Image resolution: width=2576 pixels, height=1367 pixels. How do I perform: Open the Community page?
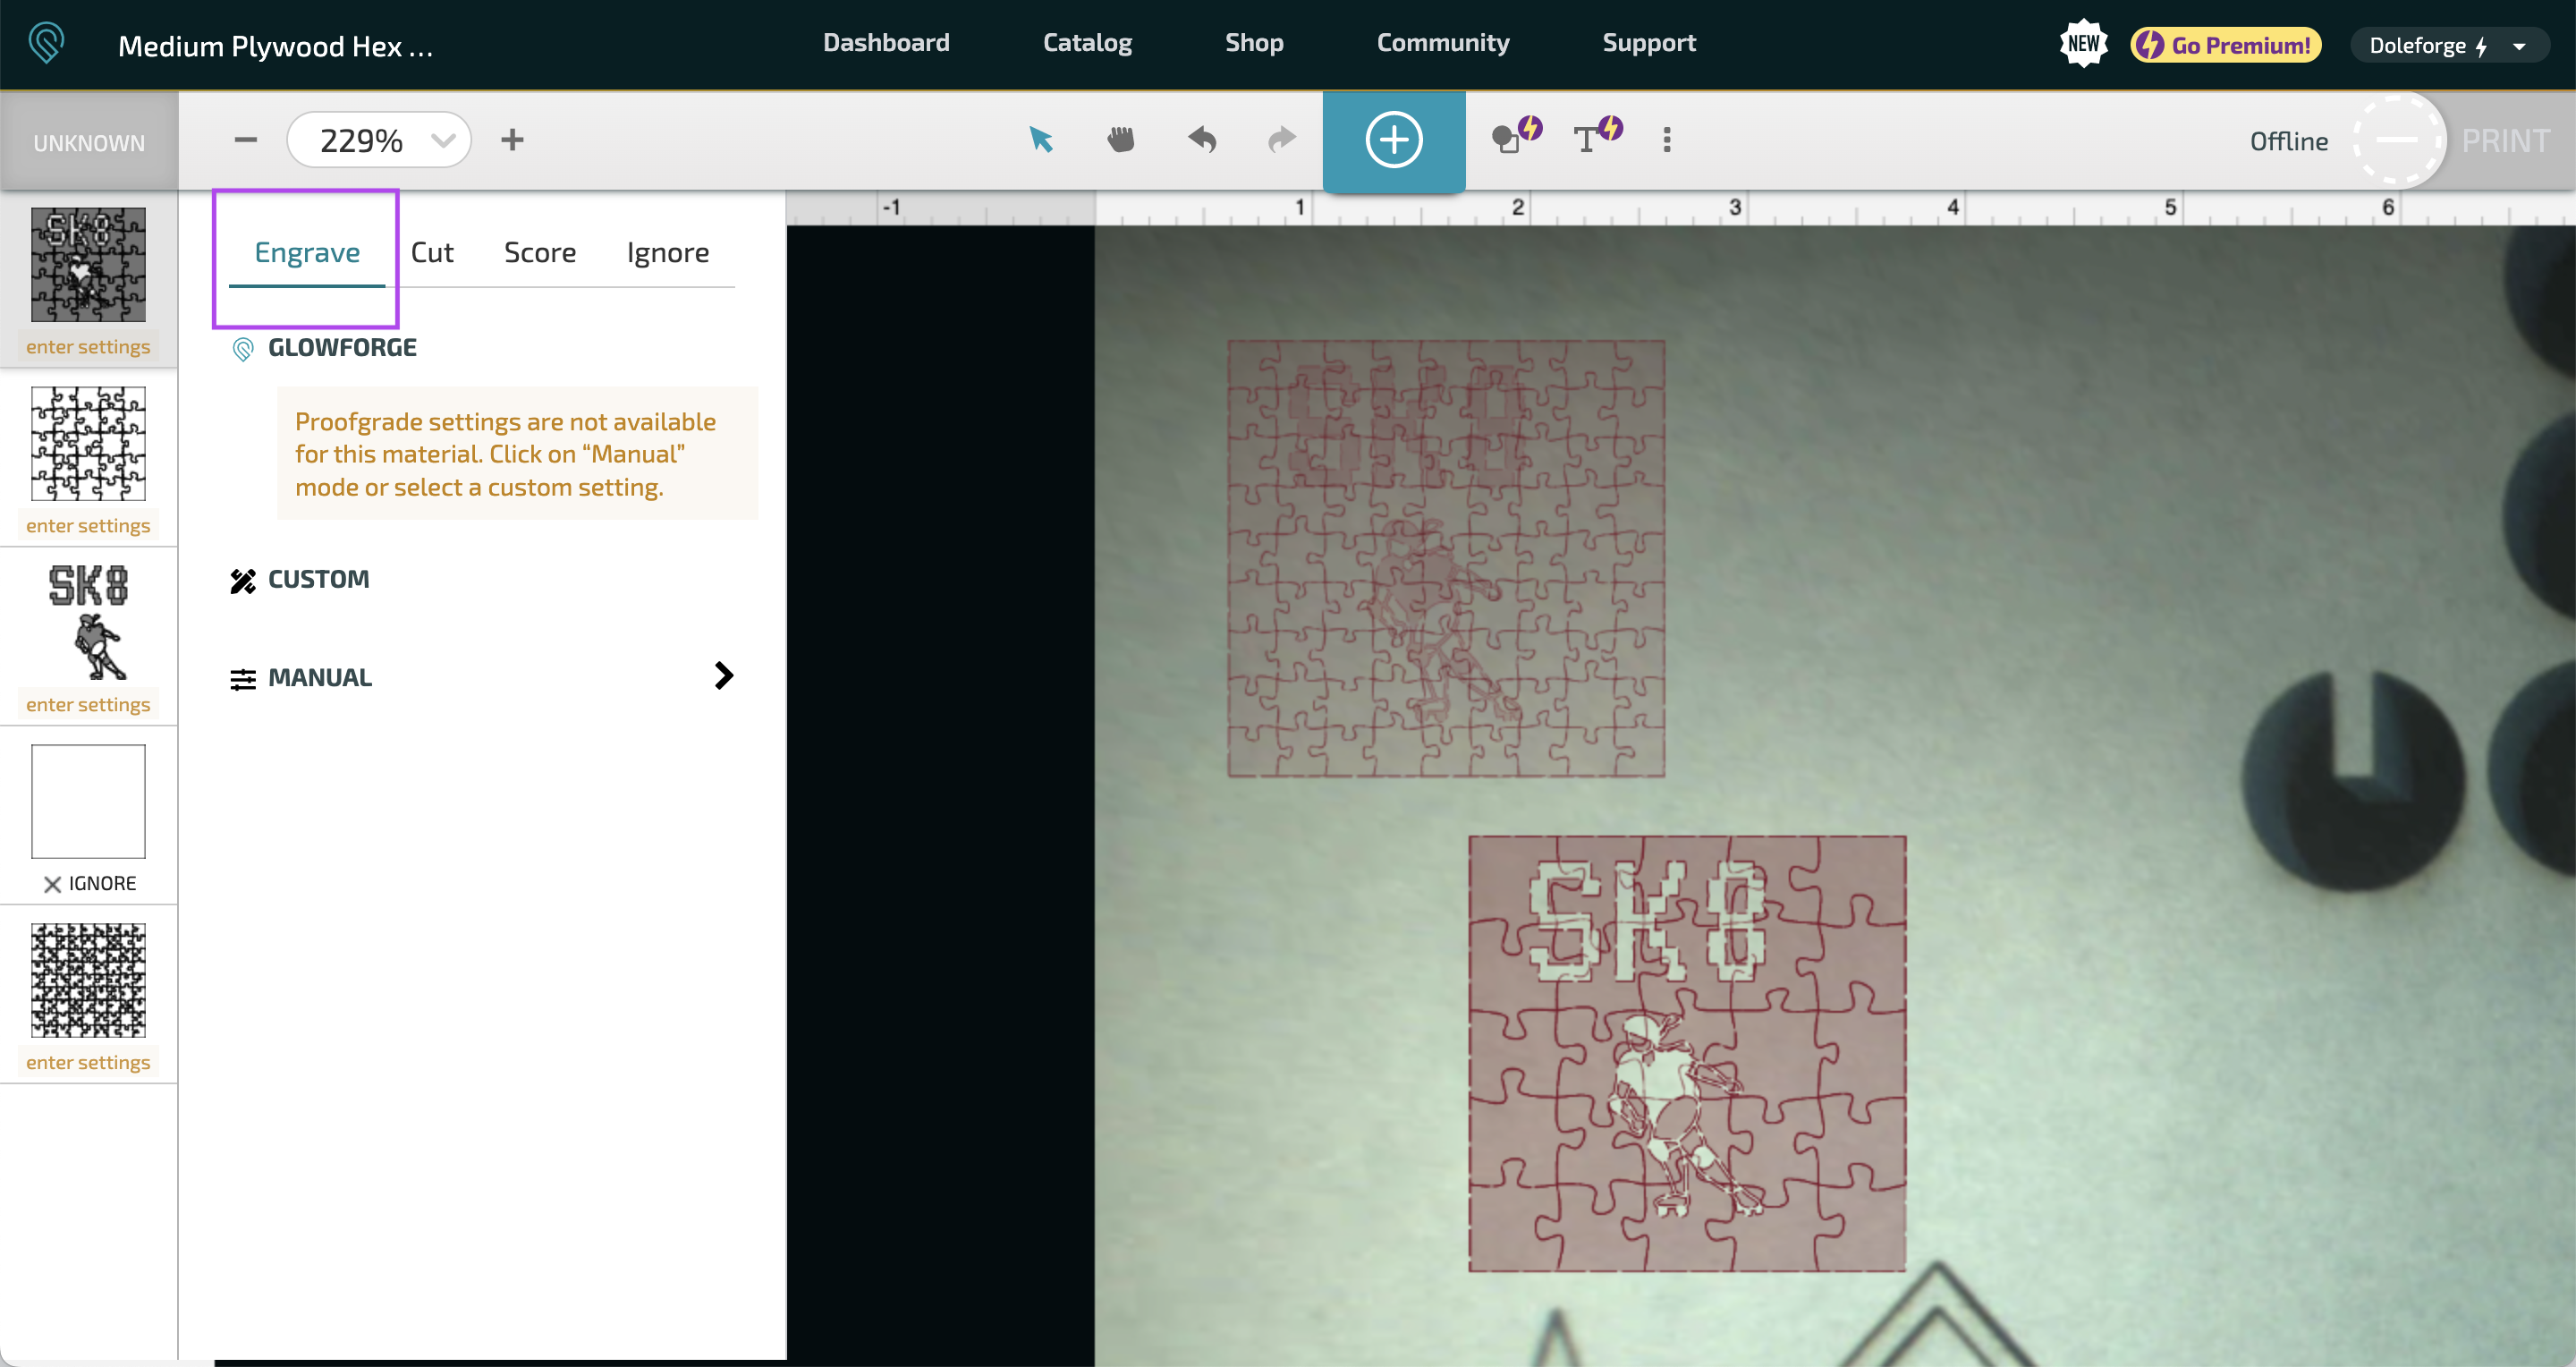[x=1442, y=42]
